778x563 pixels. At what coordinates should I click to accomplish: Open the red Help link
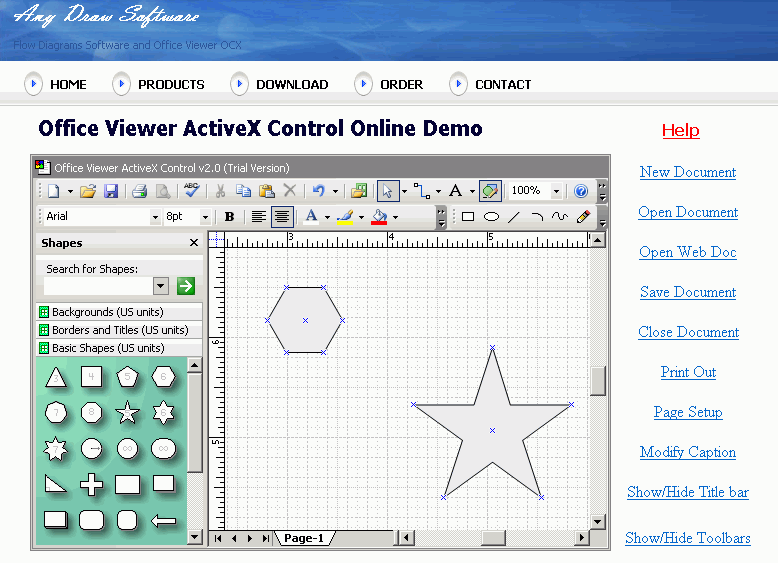(x=681, y=130)
